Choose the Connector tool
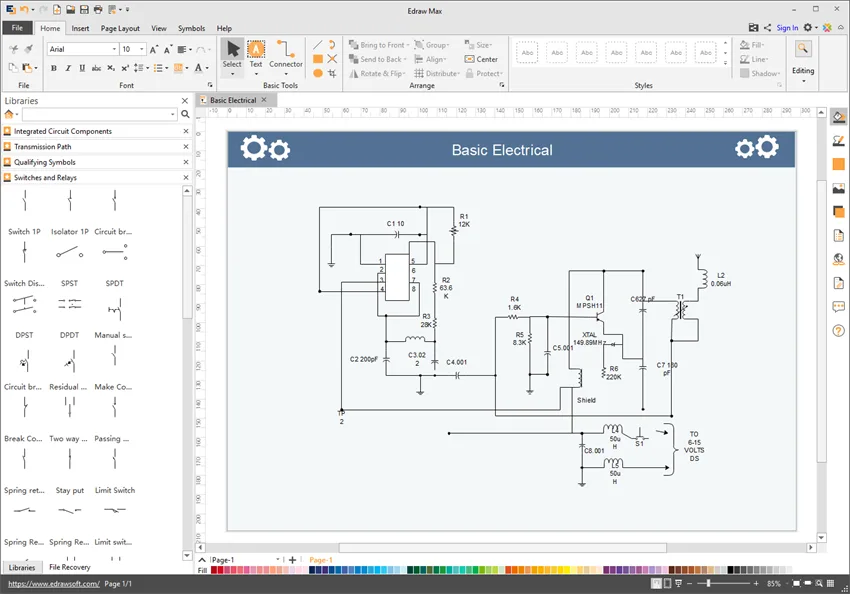Image resolution: width=850 pixels, height=594 pixels. (286, 56)
